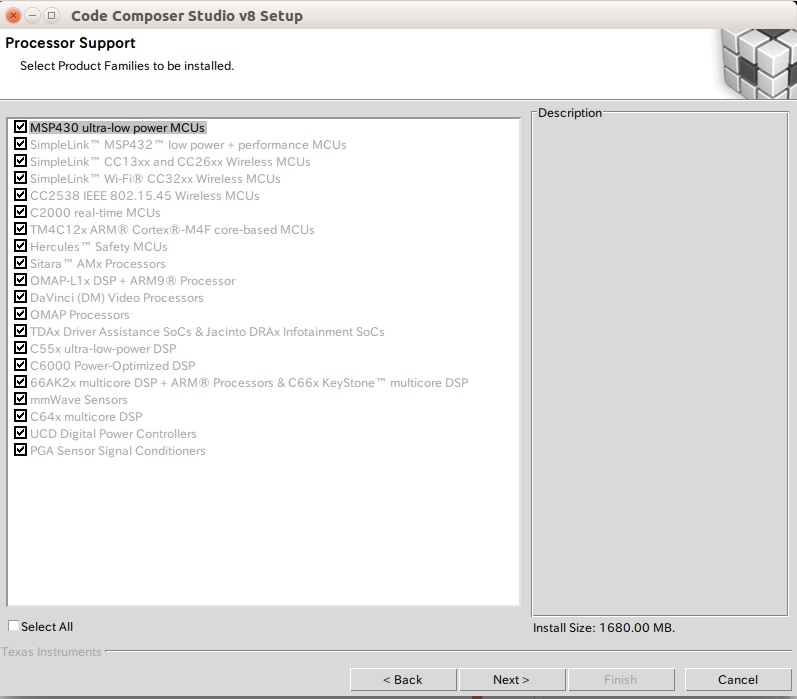Select the Hercules Safety MCUs label
The height and width of the screenshot is (699, 797).
[99, 247]
